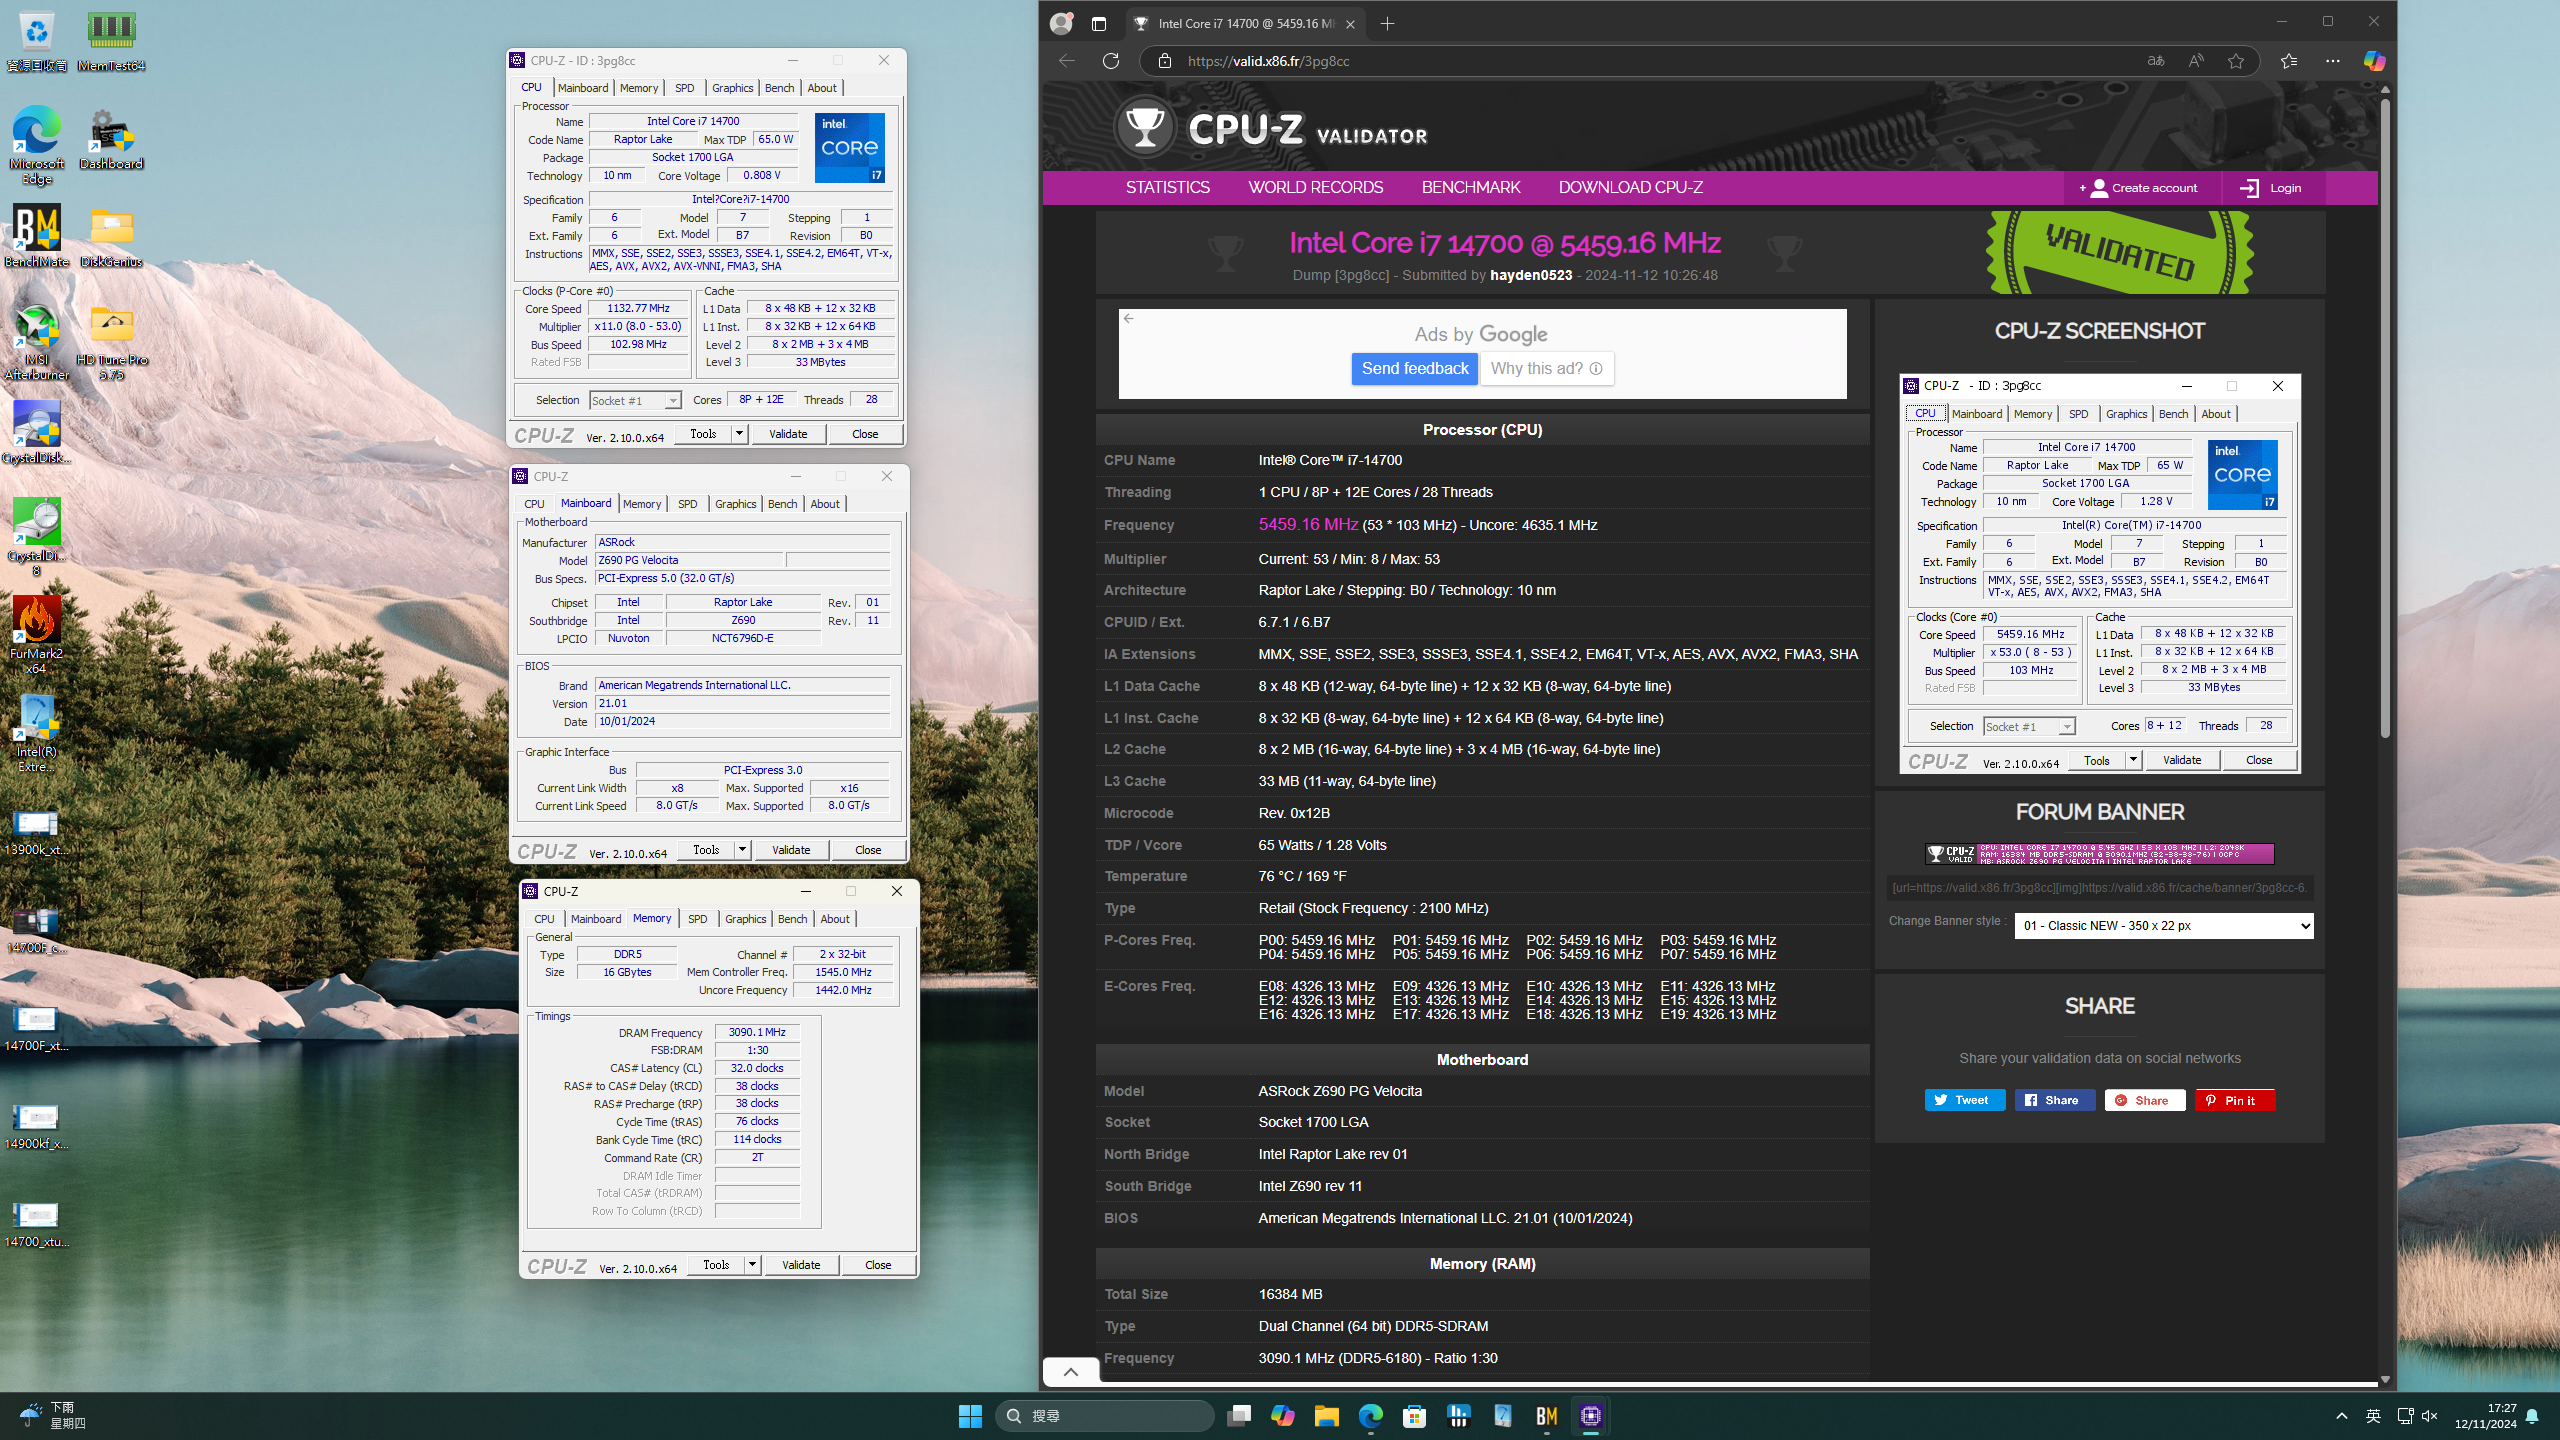Viewport: 2560px width, 1440px height.
Task: Click the CPU-Z screenshot thumbnail
Action: coord(2099,574)
